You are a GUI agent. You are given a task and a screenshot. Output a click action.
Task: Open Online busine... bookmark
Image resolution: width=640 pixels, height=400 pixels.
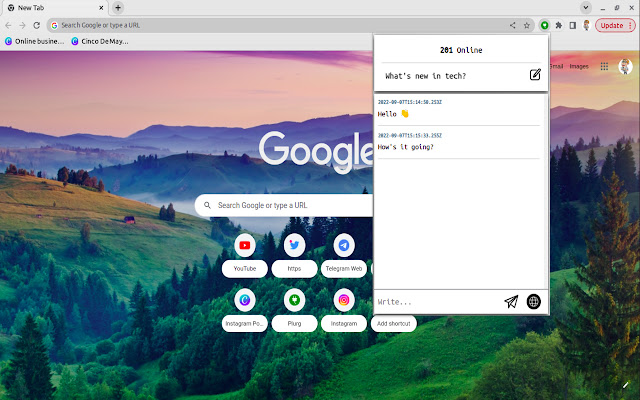point(34,41)
